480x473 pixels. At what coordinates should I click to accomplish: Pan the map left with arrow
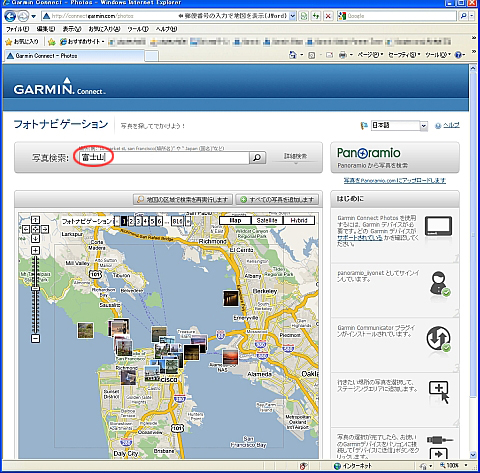tap(26, 229)
